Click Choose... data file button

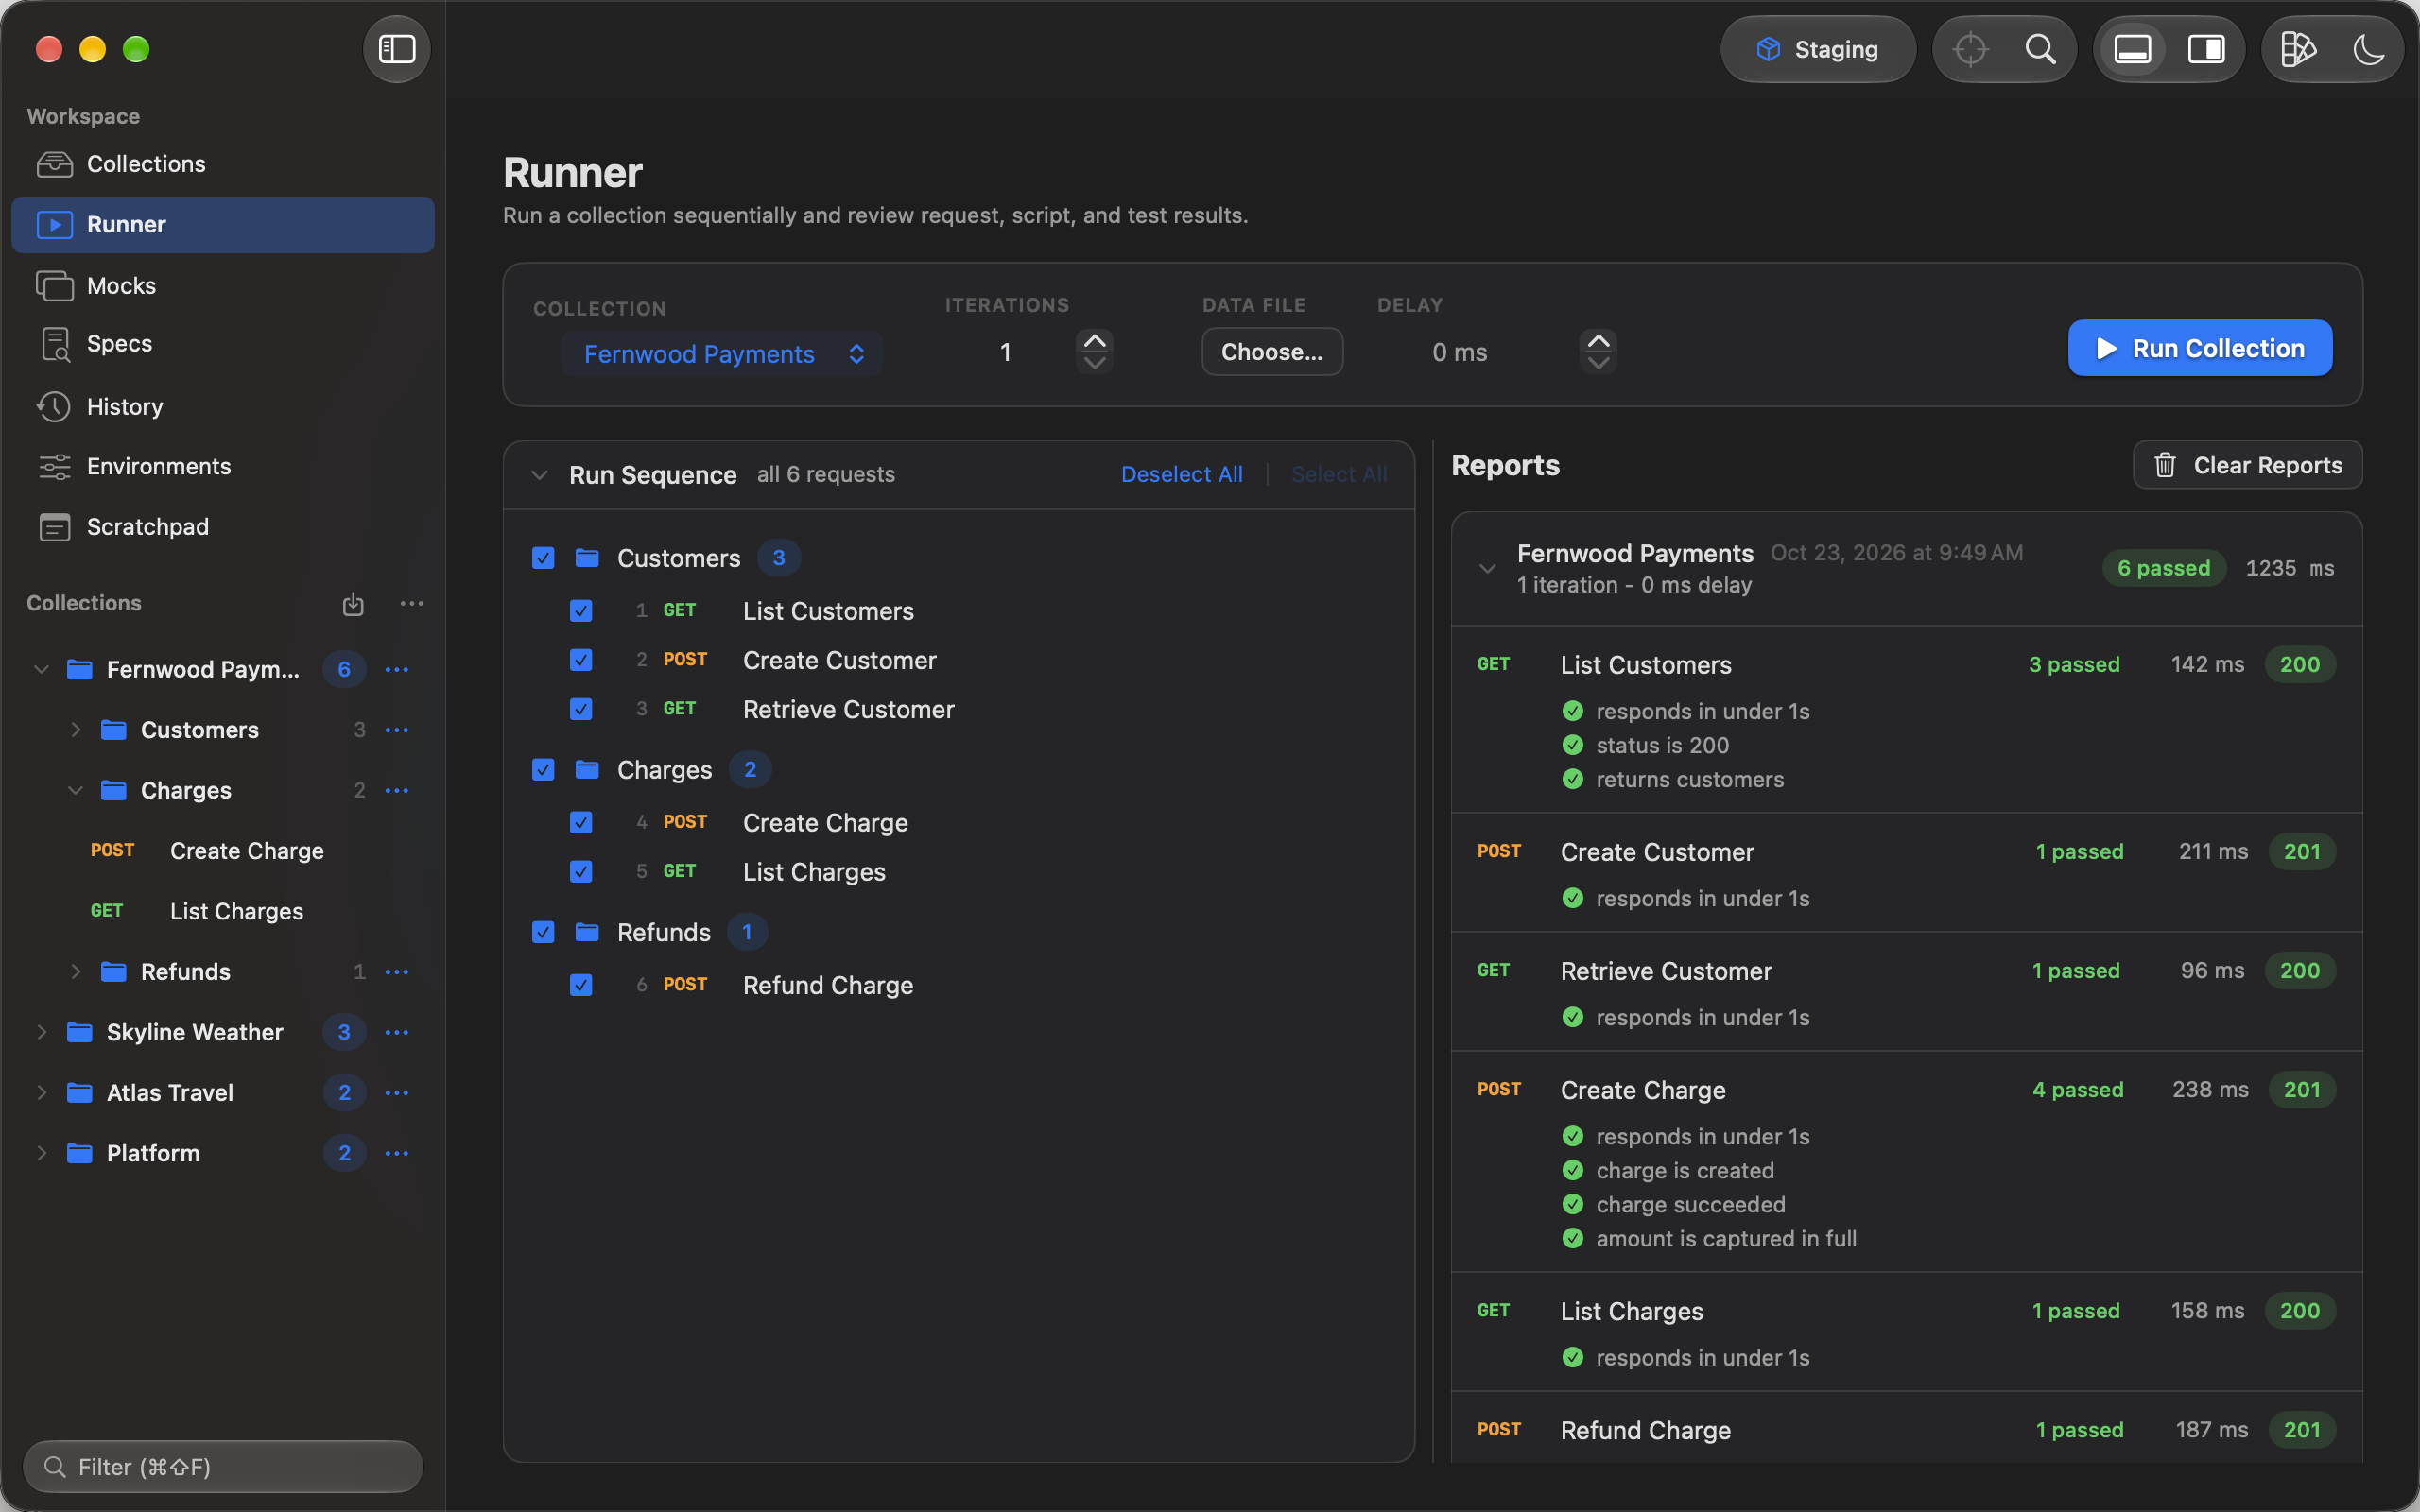pyautogui.click(x=1272, y=352)
